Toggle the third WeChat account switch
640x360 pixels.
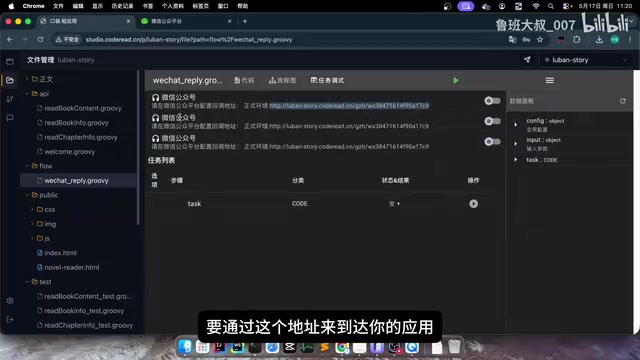(492, 142)
